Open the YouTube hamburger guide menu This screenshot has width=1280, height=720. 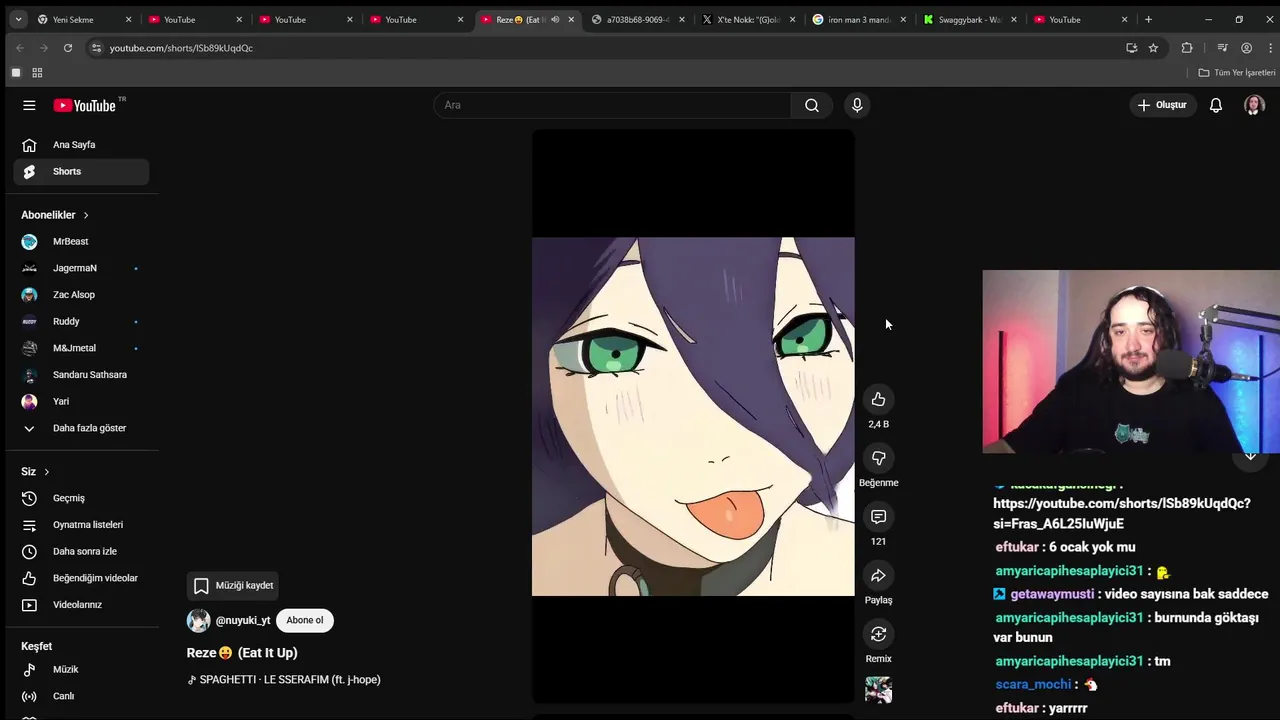click(29, 105)
